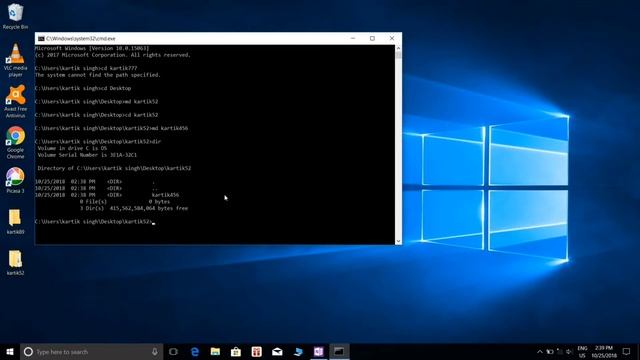This screenshot has height=360, width=640.
Task: Click the '3 Dir(s) bytes free' line
Action: coord(134,208)
